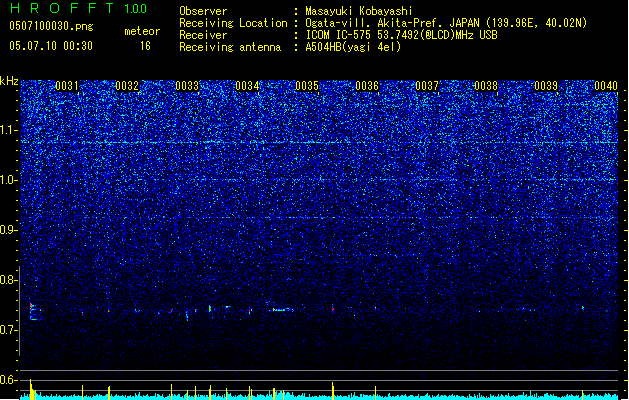
Task: Click the meteor count value 16
Action: coord(145,46)
